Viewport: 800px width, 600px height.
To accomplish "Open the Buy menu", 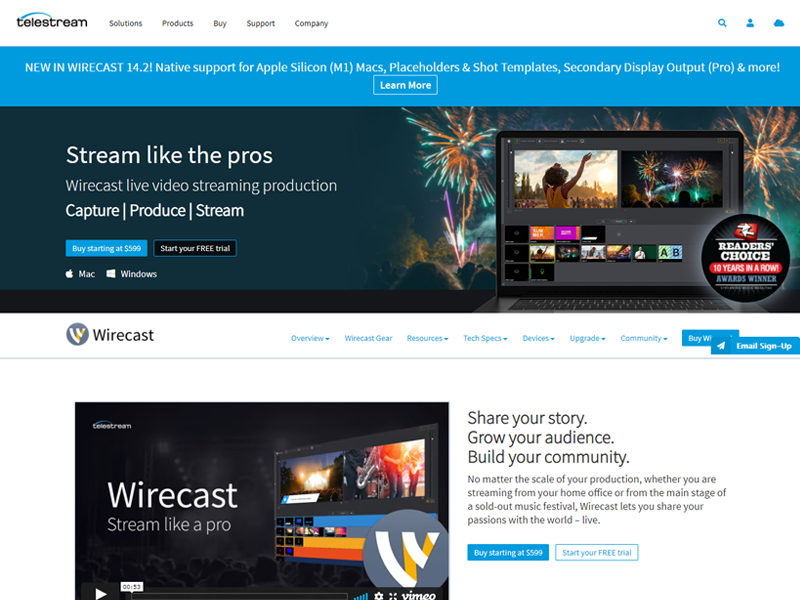I will [220, 23].
